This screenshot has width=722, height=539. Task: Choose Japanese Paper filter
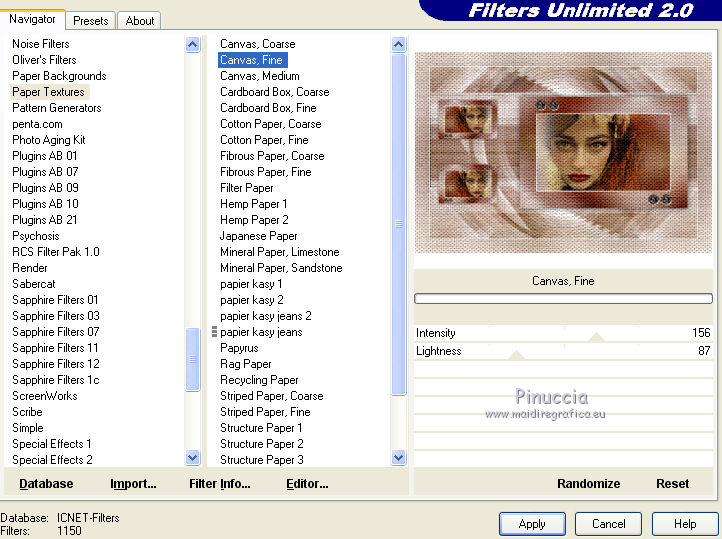click(259, 236)
